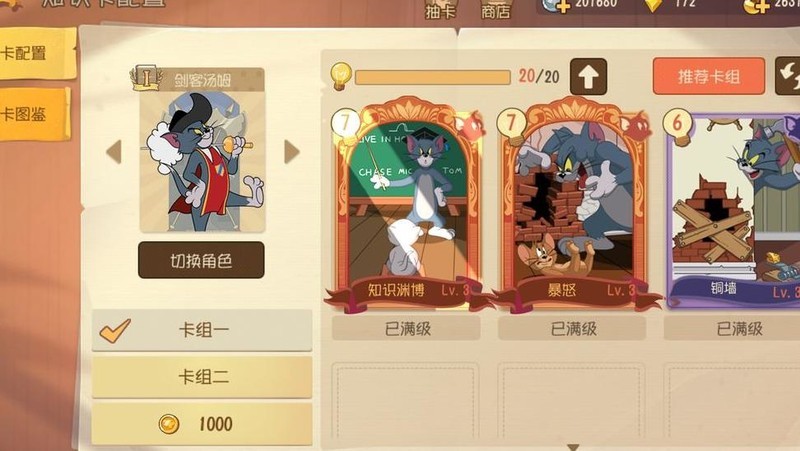Viewport: 800px width, 451px height.
Task: Click the gold coin icon beside 1000
Action: click(x=169, y=424)
